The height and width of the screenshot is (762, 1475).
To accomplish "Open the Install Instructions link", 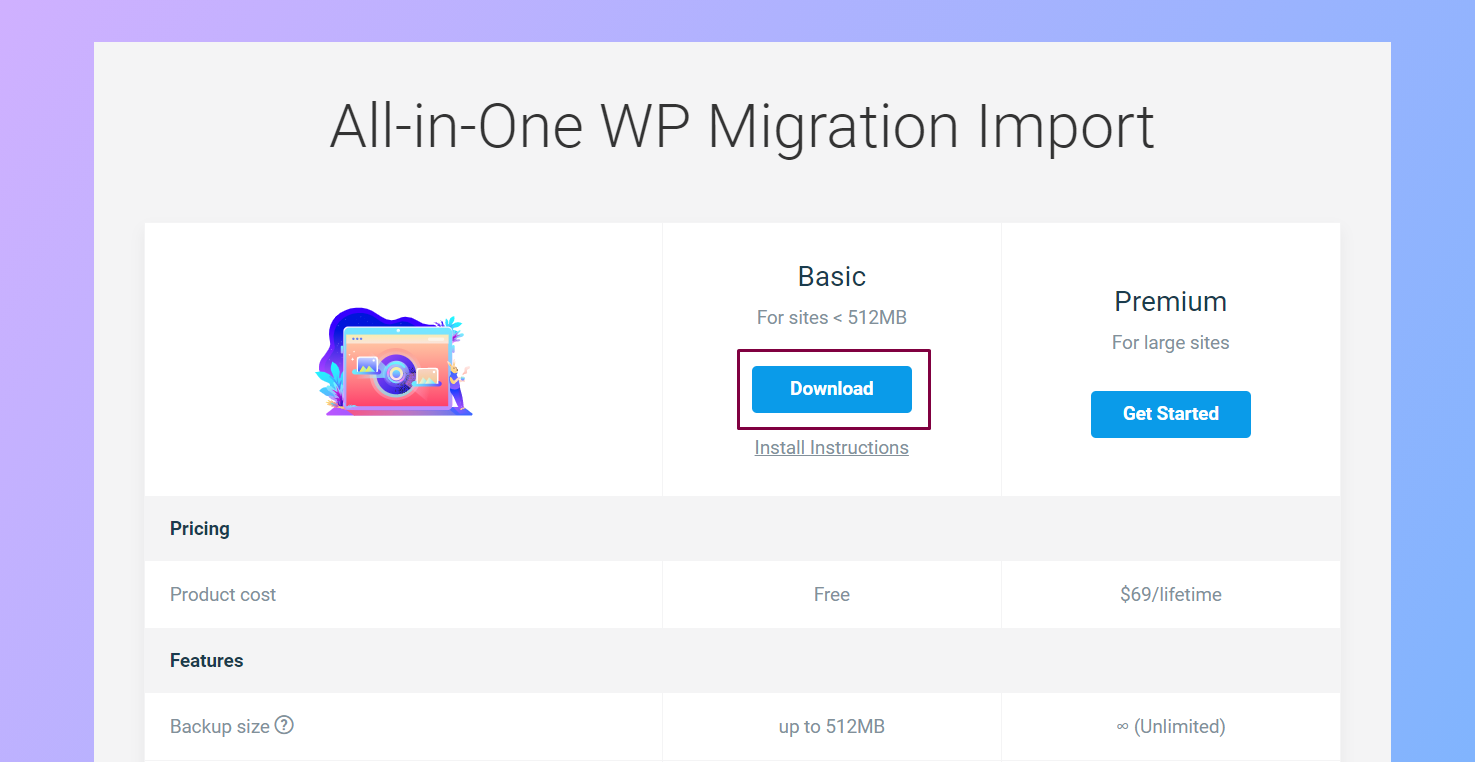I will click(831, 448).
